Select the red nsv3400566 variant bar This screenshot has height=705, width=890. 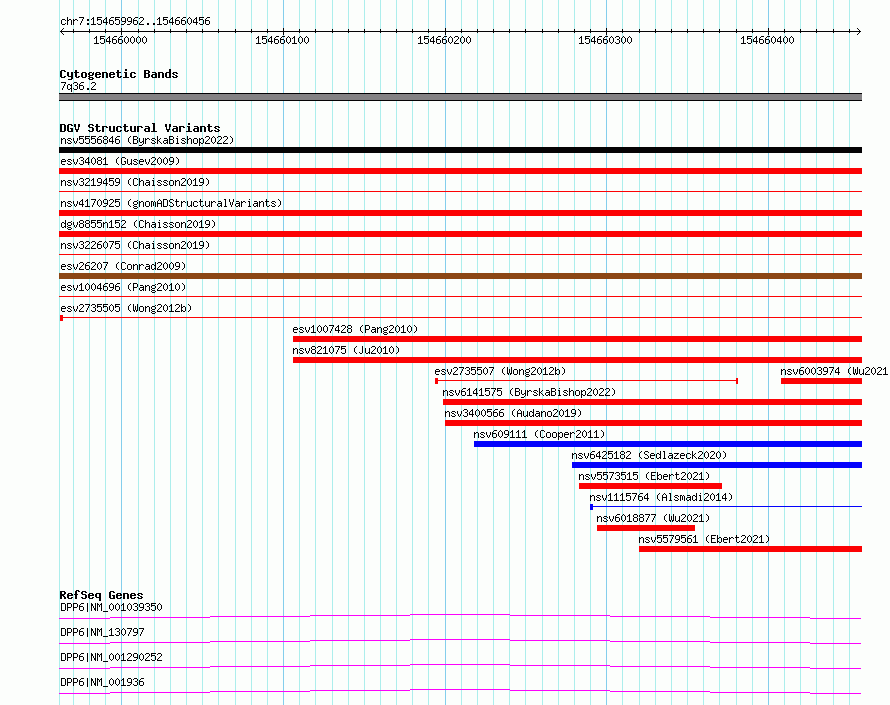653,423
